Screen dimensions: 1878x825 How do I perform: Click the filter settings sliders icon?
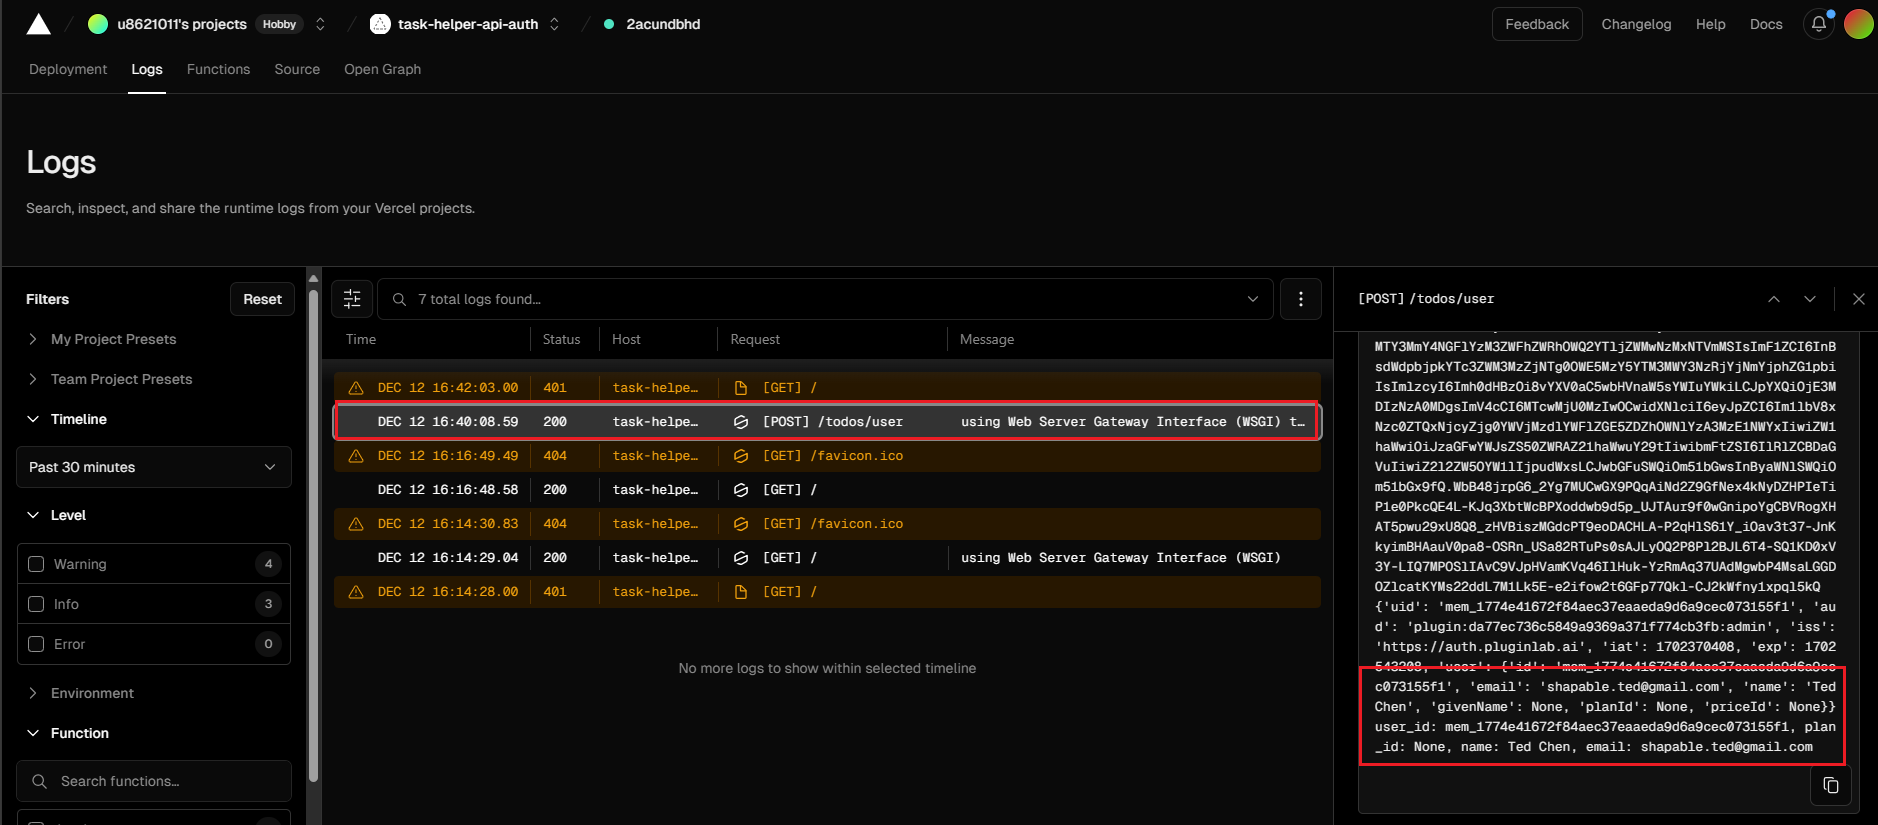pos(352,299)
